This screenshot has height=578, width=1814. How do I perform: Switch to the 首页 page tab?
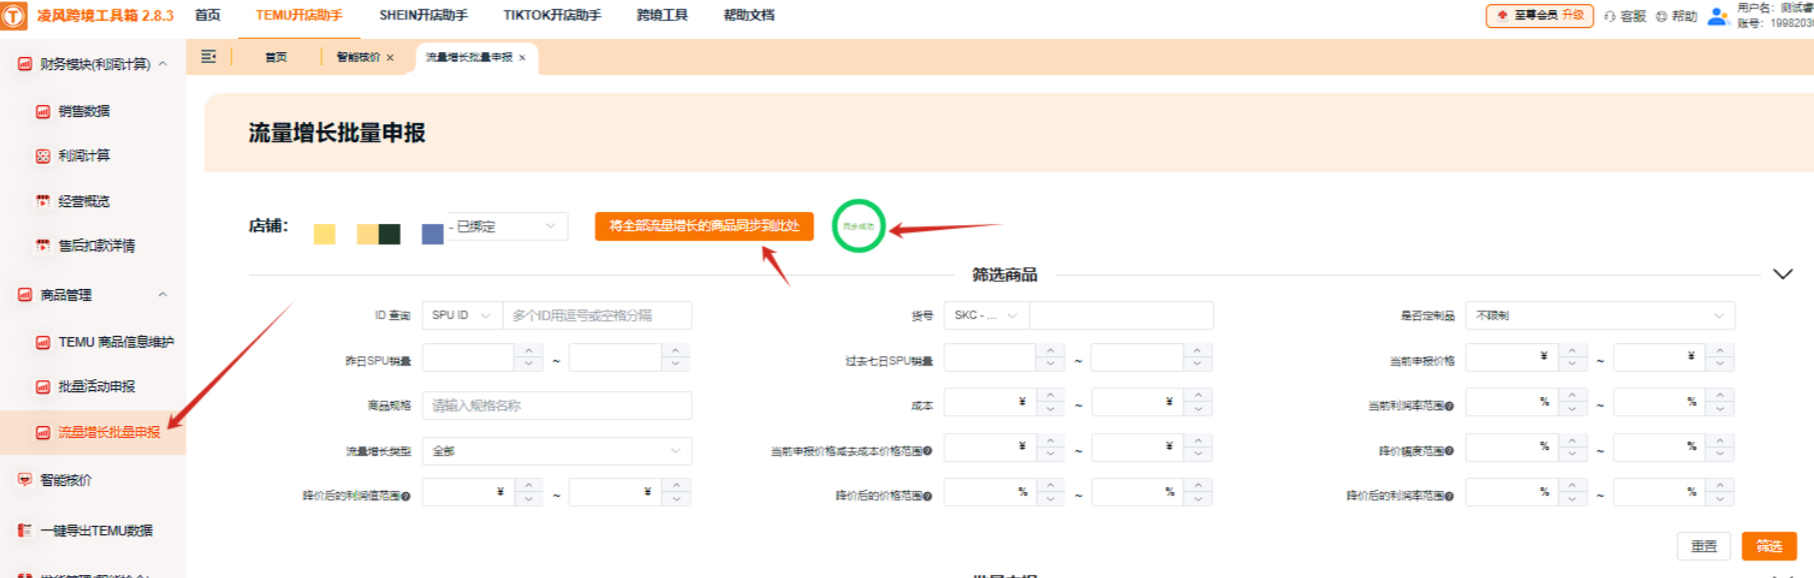pos(276,58)
